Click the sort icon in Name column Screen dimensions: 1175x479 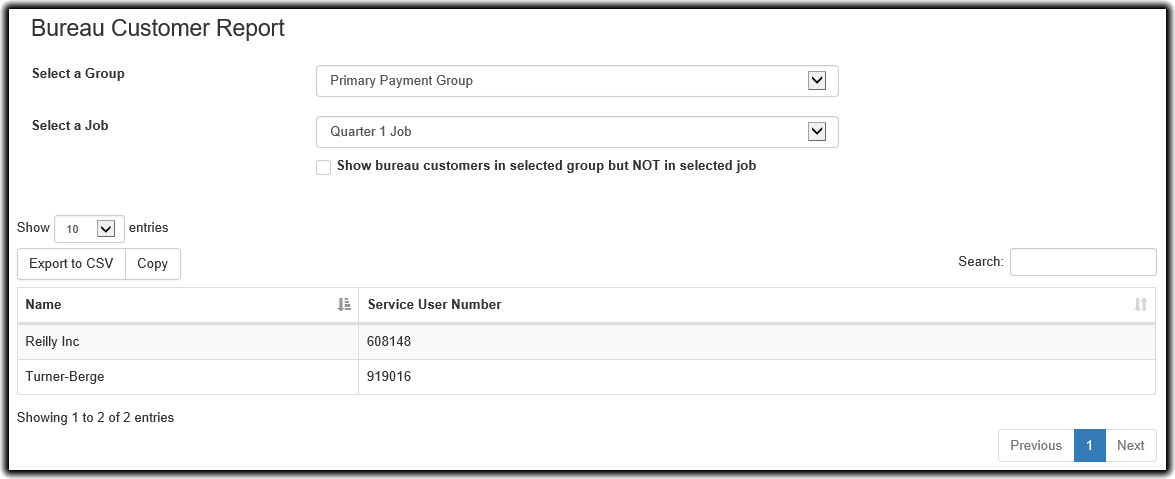[x=344, y=305]
